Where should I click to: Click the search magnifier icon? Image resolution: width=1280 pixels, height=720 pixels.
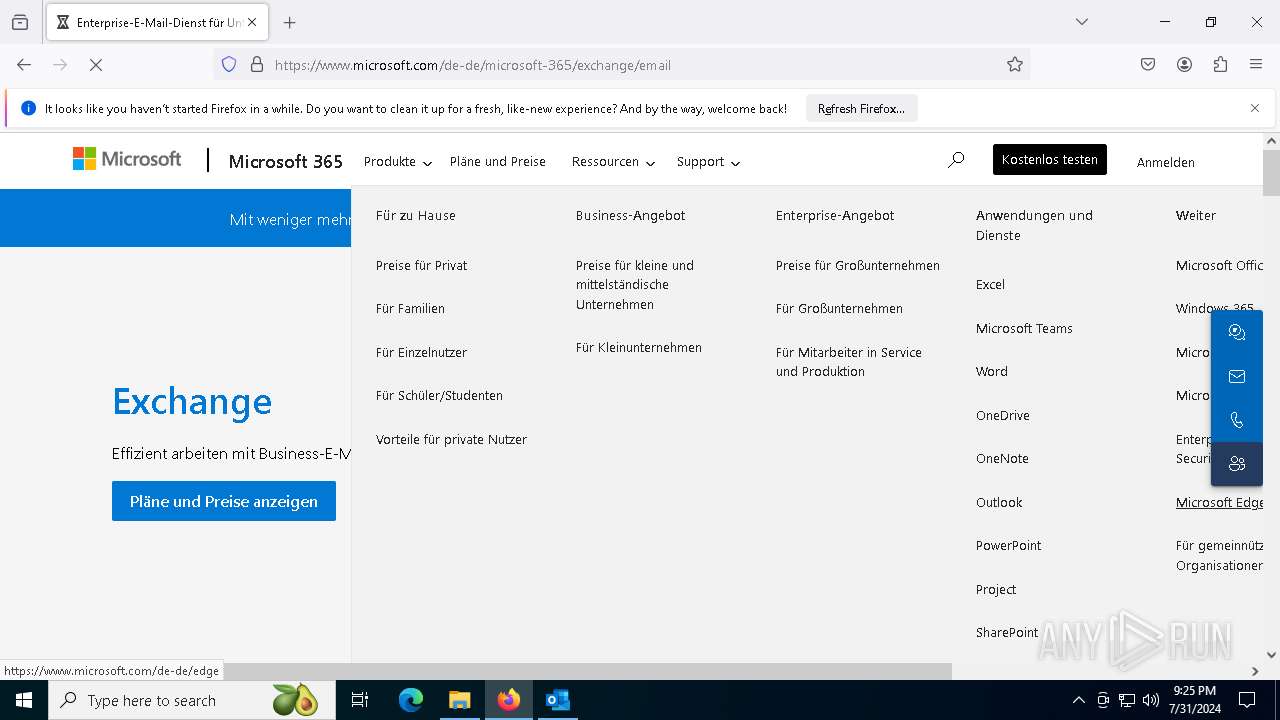click(x=956, y=160)
